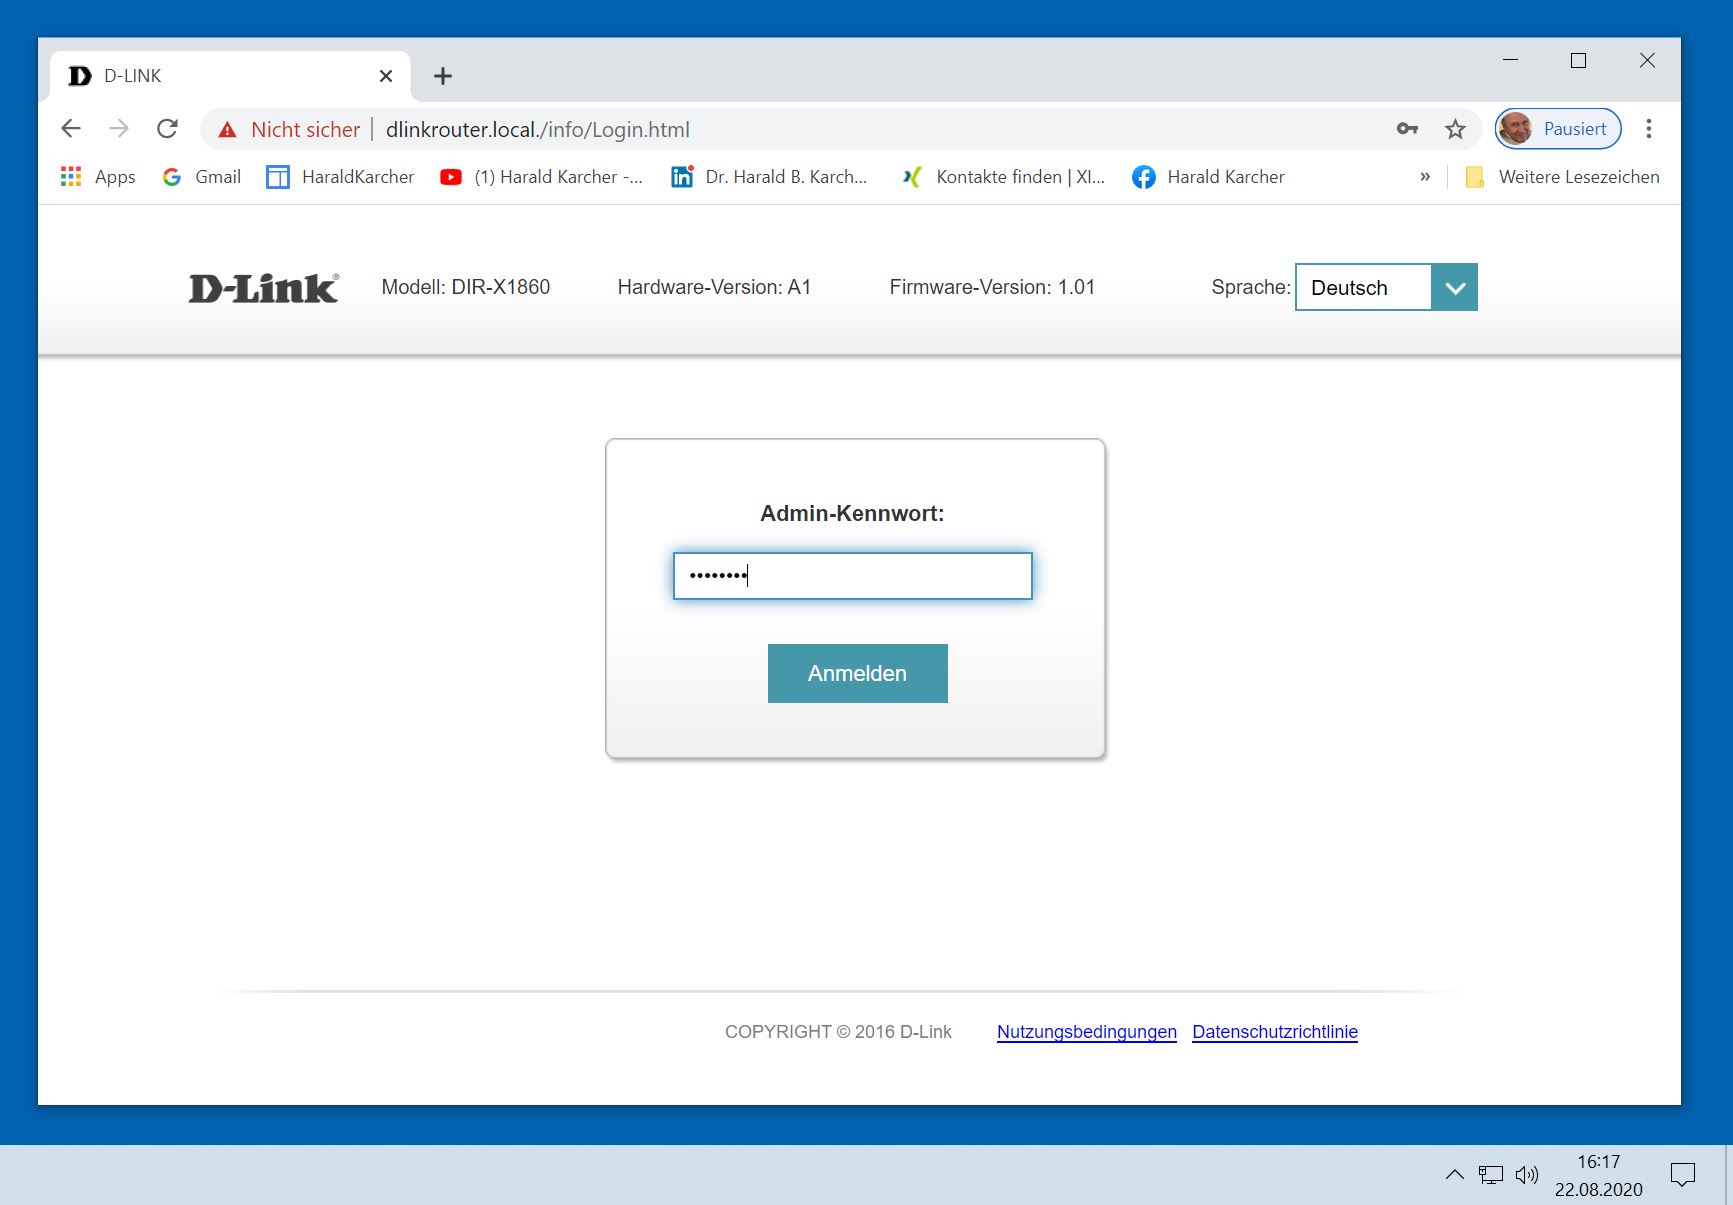This screenshot has width=1733, height=1205.
Task: Open the Apps bookmark
Action: tap(98, 177)
